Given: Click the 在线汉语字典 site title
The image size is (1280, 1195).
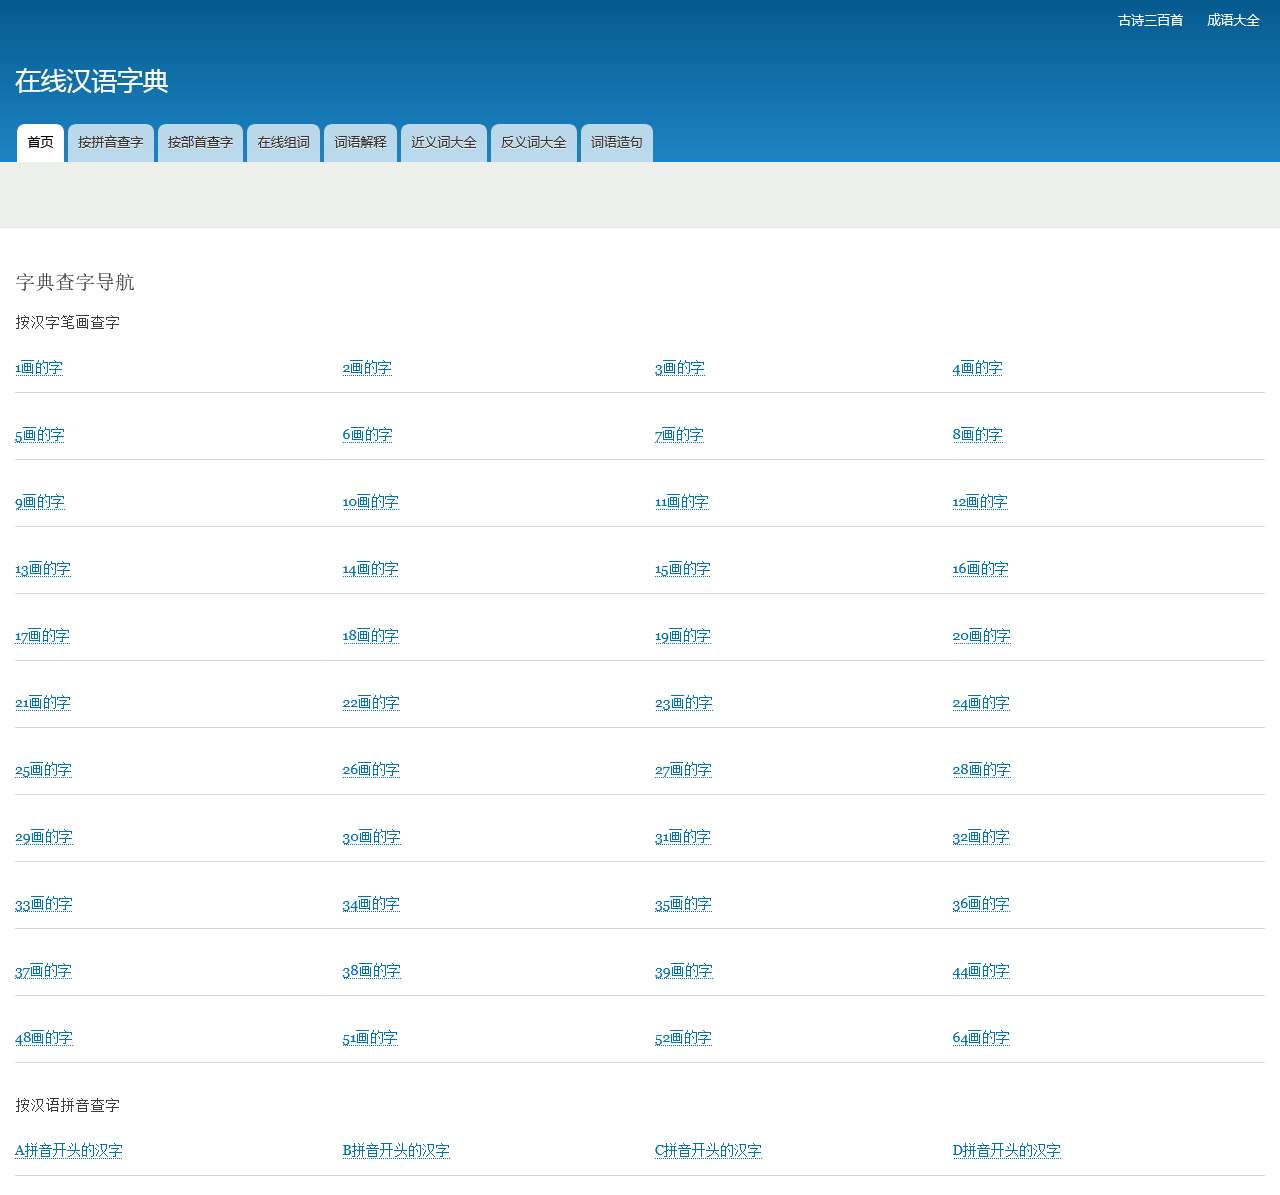Looking at the screenshot, I should point(91,81).
